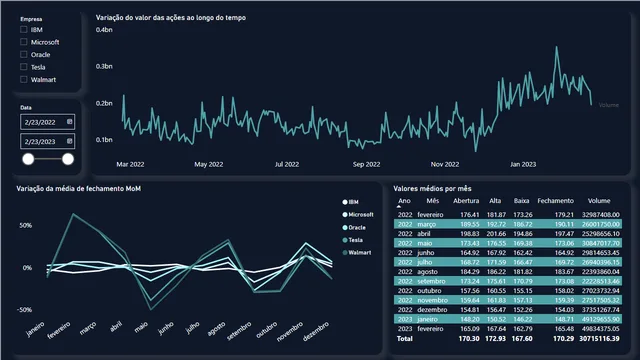
Task: Click total volume 30715116.39
Action: 599,338
